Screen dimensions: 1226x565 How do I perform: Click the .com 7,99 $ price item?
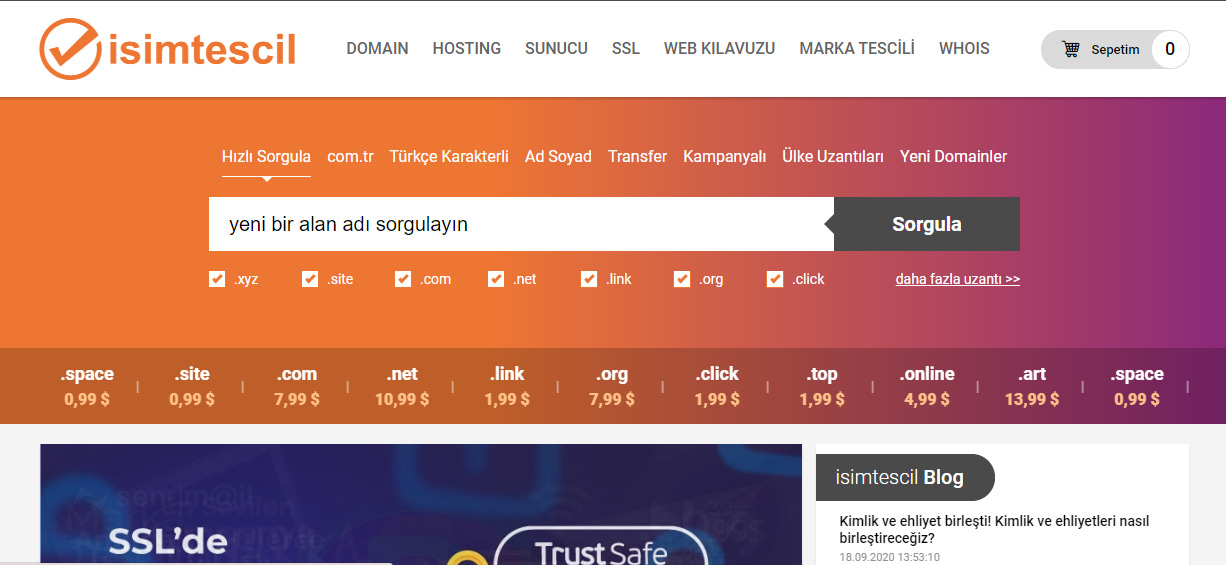[297, 386]
